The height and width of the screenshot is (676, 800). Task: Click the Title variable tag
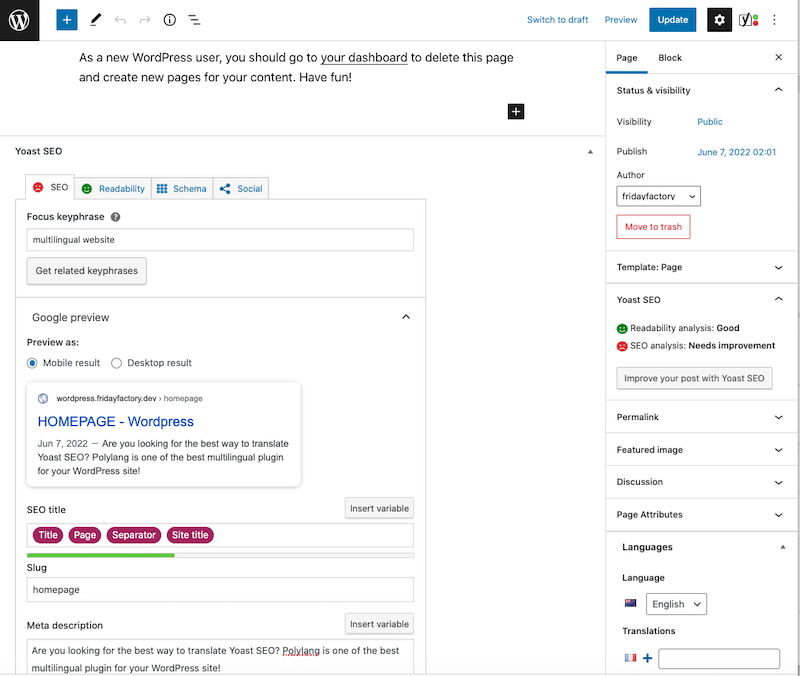[x=48, y=535]
